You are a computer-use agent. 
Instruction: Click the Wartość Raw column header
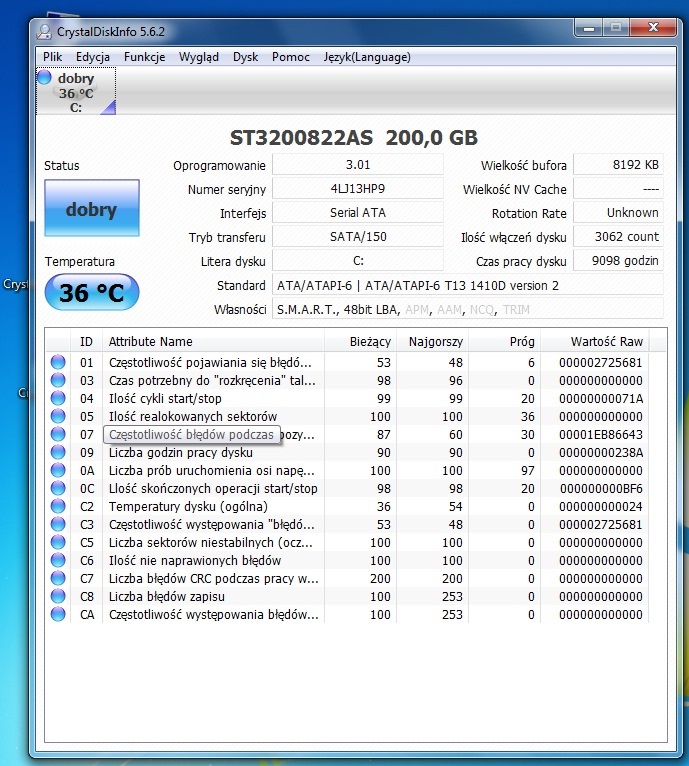(x=595, y=341)
